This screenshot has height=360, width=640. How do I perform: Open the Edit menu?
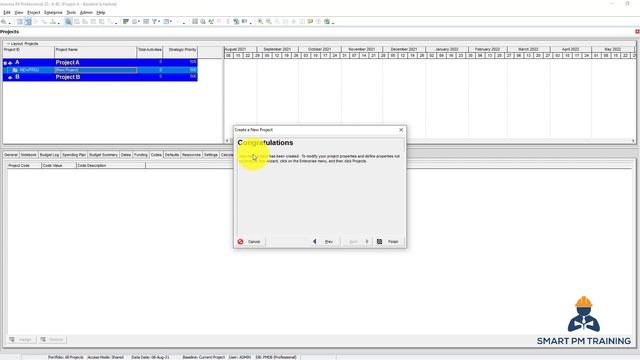click(x=7, y=13)
